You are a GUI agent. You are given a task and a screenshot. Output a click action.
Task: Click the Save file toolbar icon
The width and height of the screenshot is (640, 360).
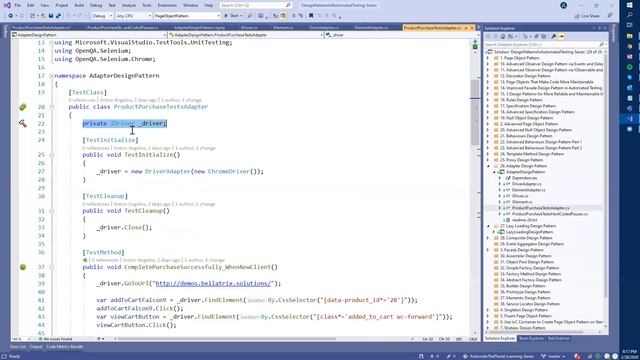pyautogui.click(x=51, y=16)
